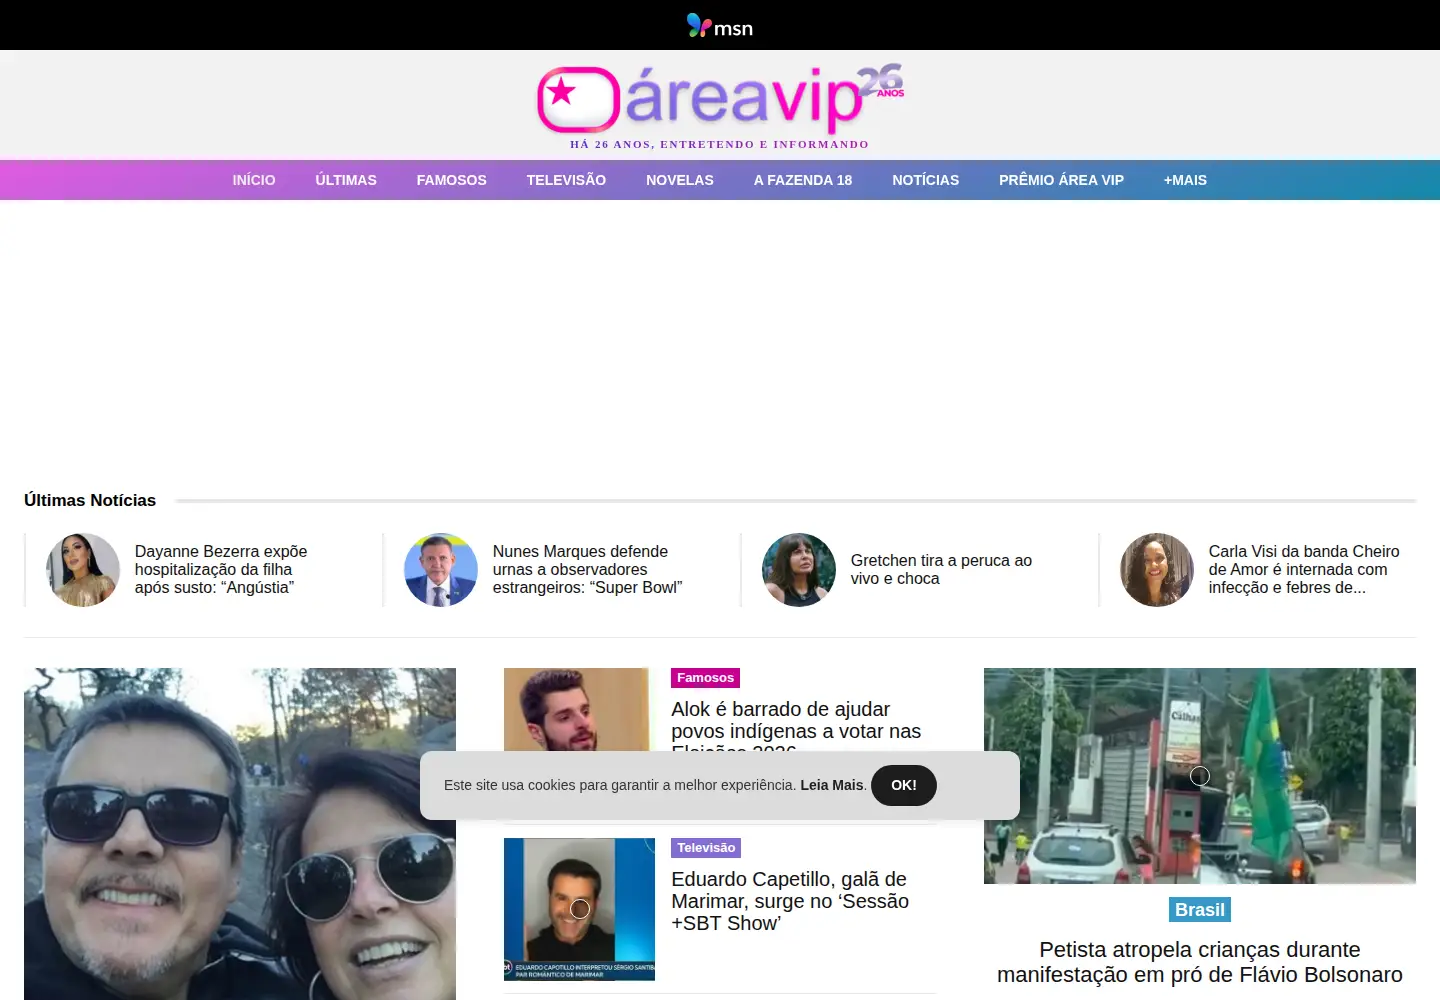Read Eduardo Capetillo Marimar headline
1440x1000 pixels.
point(790,901)
